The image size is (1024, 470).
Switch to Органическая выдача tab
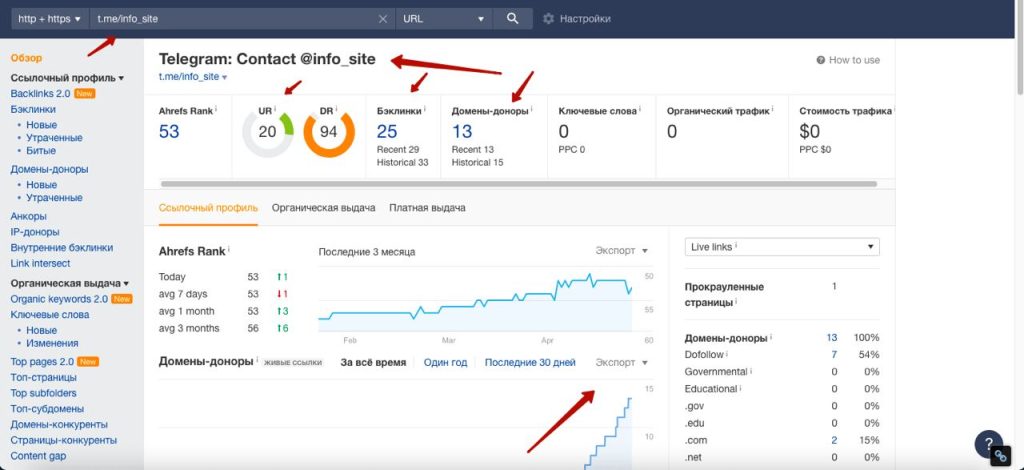(323, 208)
